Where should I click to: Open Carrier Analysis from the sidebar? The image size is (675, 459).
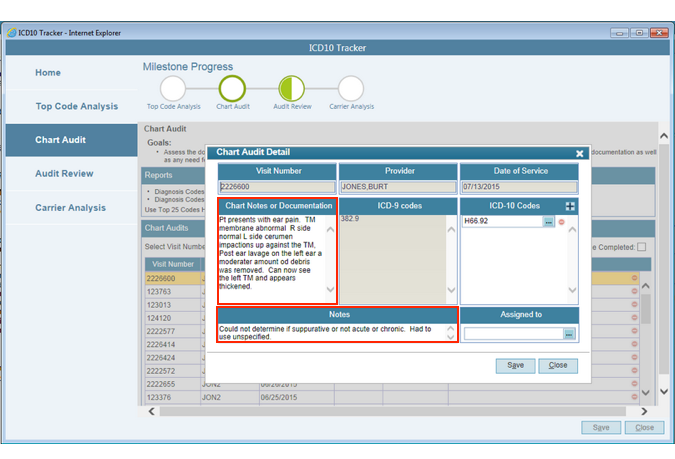coord(70,208)
